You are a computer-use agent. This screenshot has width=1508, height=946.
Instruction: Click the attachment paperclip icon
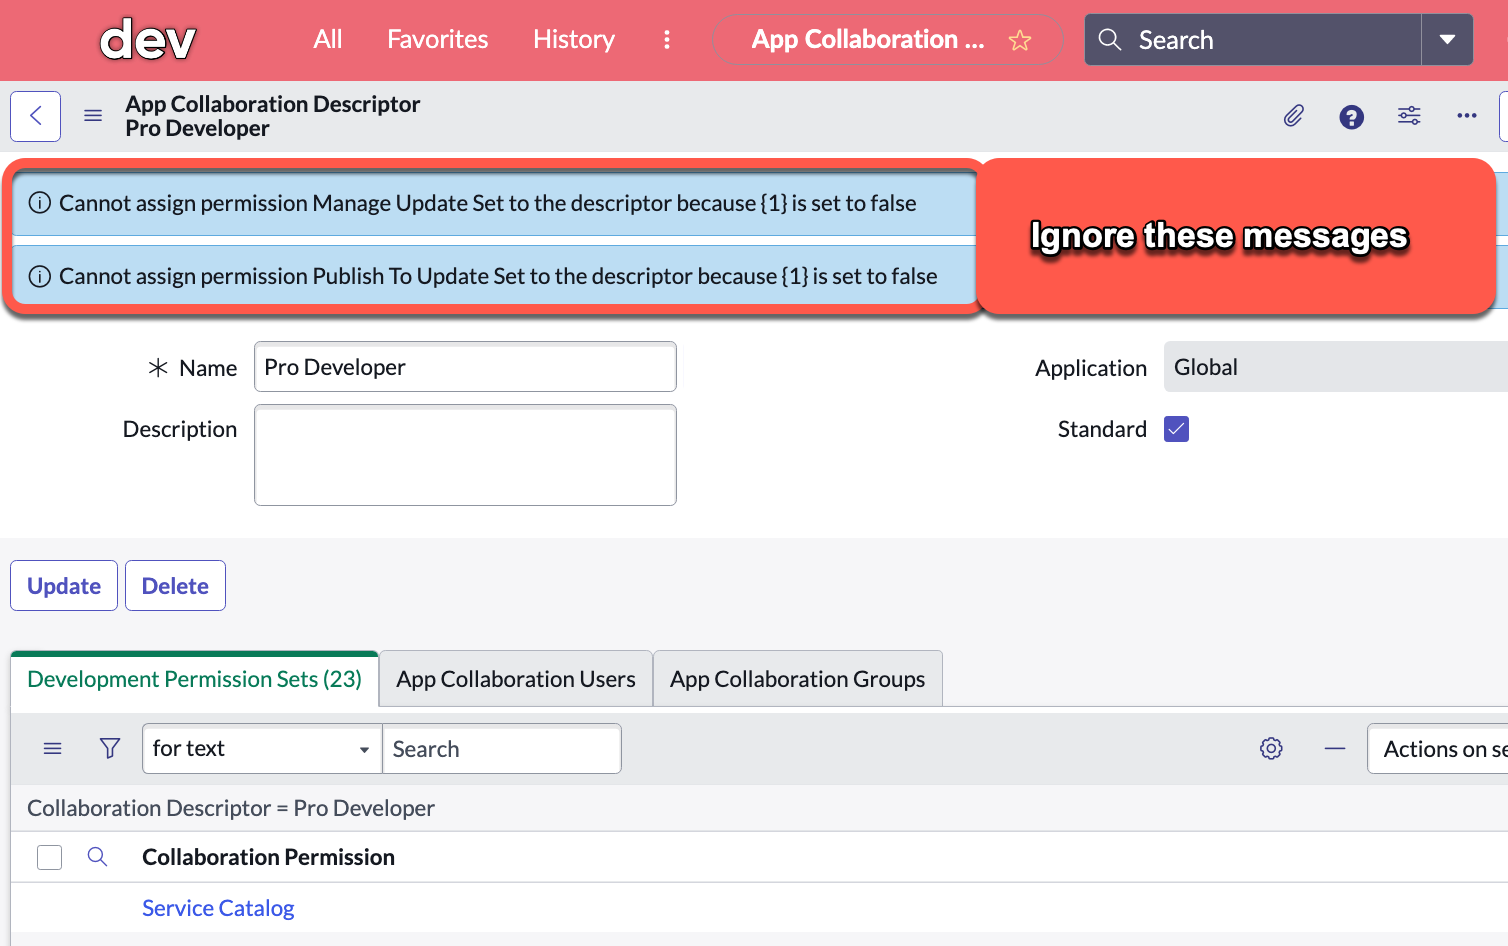click(x=1294, y=116)
